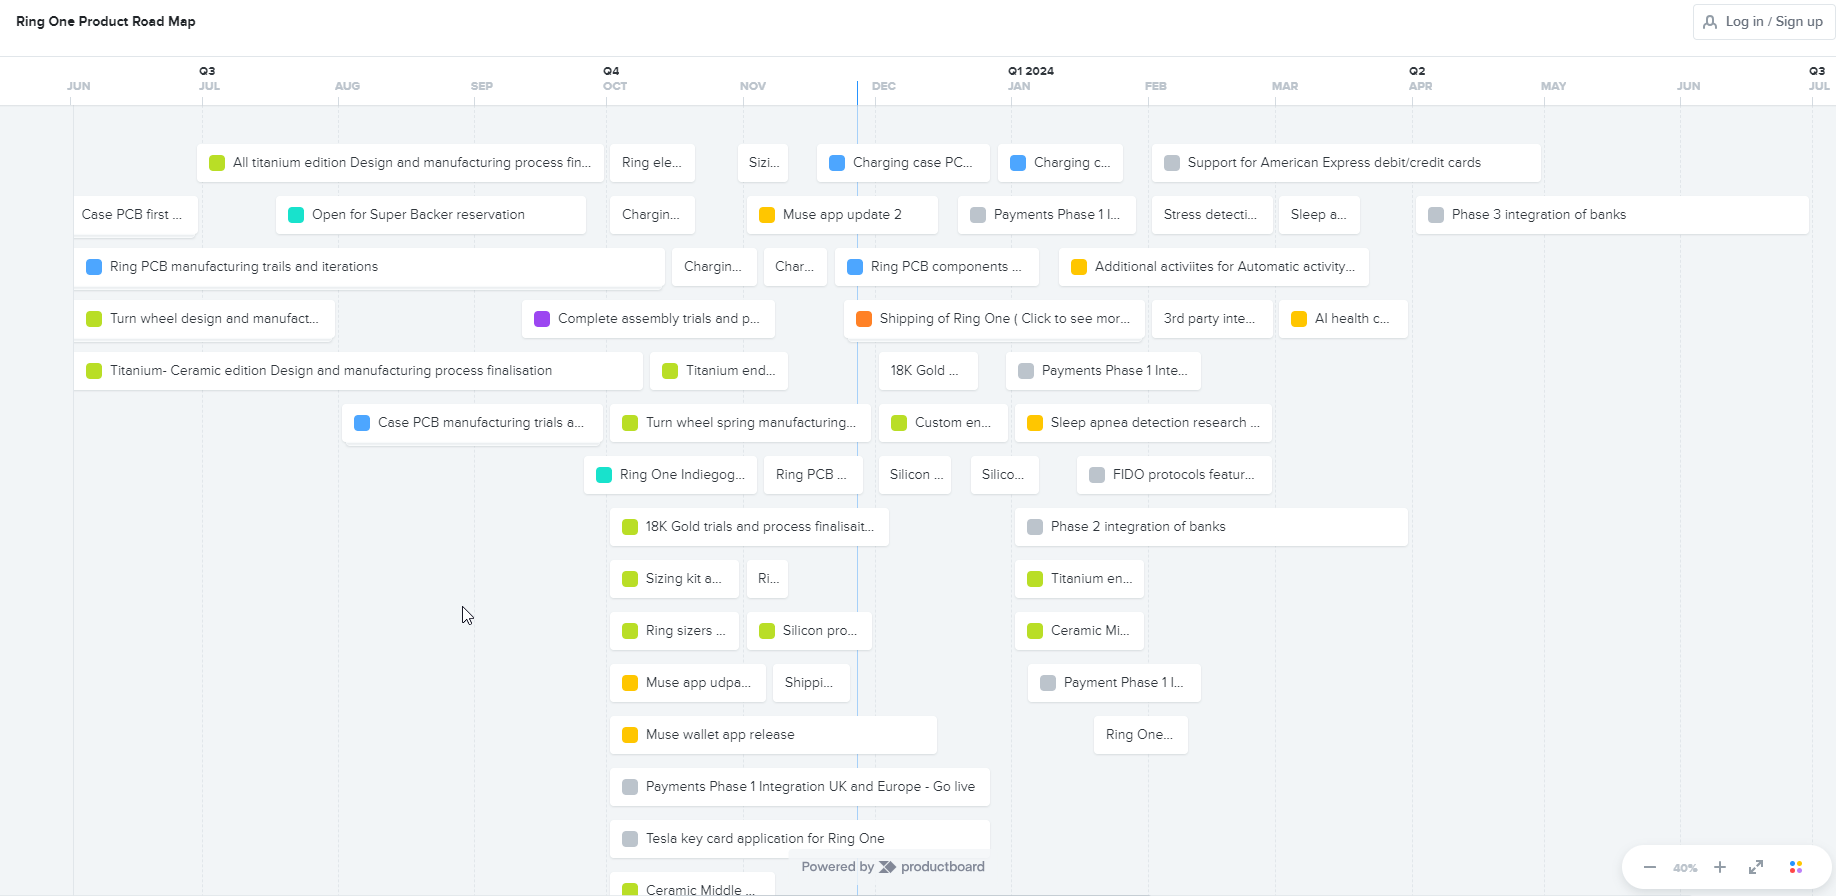Click the Q1 2024 JAN timeline header
1836x896 pixels.
coord(1030,78)
